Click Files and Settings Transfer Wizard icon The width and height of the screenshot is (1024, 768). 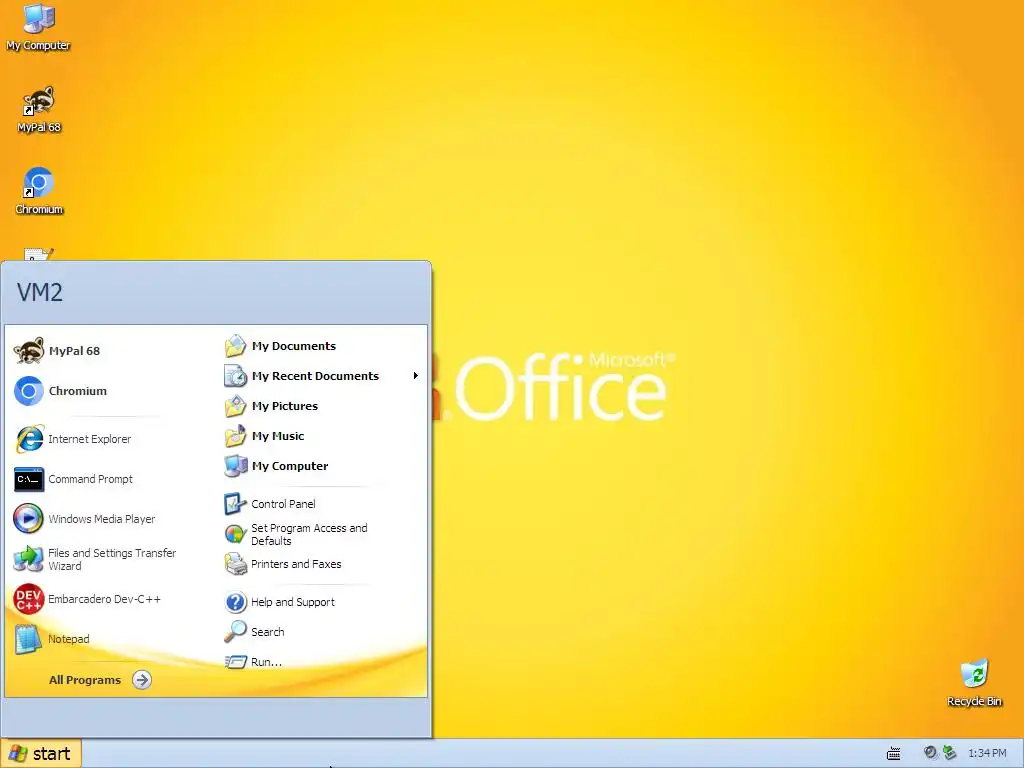coord(29,559)
